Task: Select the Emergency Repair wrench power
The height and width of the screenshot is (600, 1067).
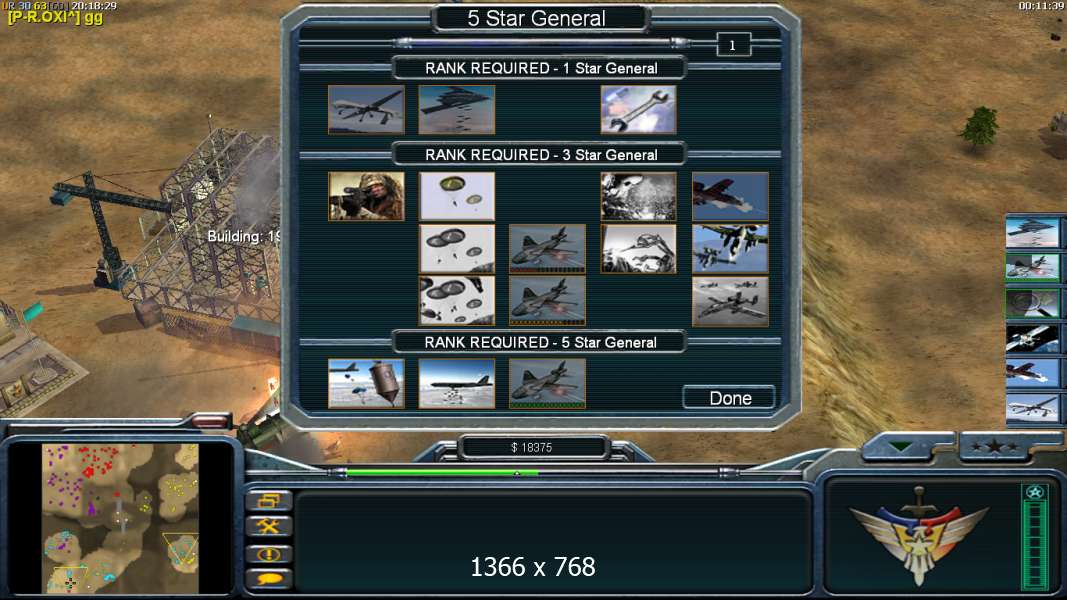Action: tap(638, 110)
